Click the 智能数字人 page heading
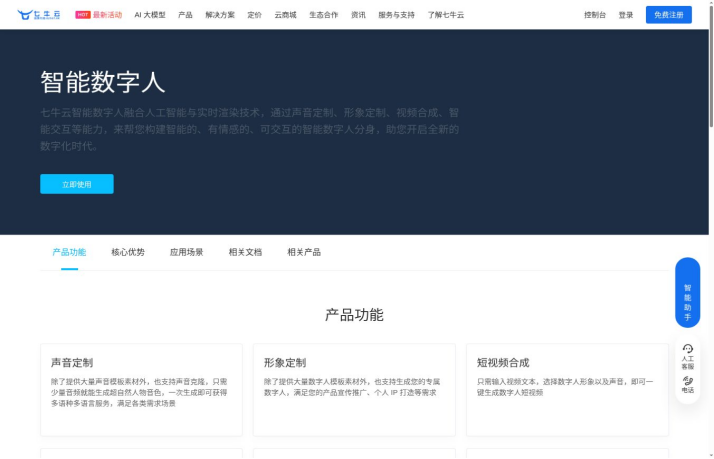Viewport: 714px width, 459px height. pos(102,82)
